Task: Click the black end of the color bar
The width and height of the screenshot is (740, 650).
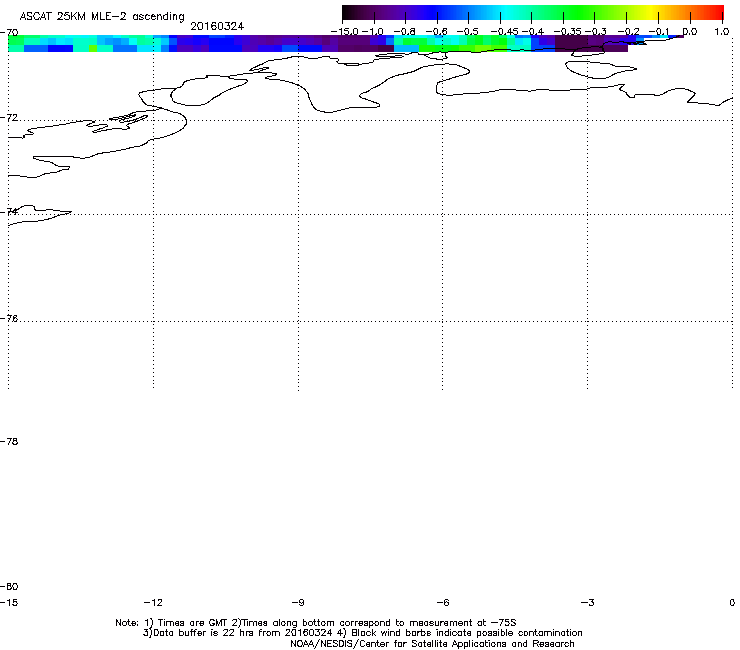Action: click(348, 13)
